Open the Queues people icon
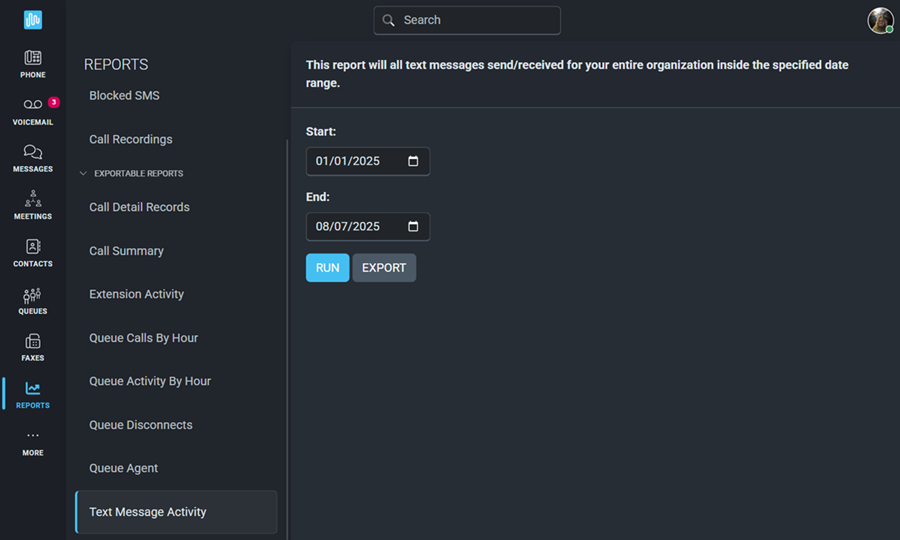 tap(32, 295)
